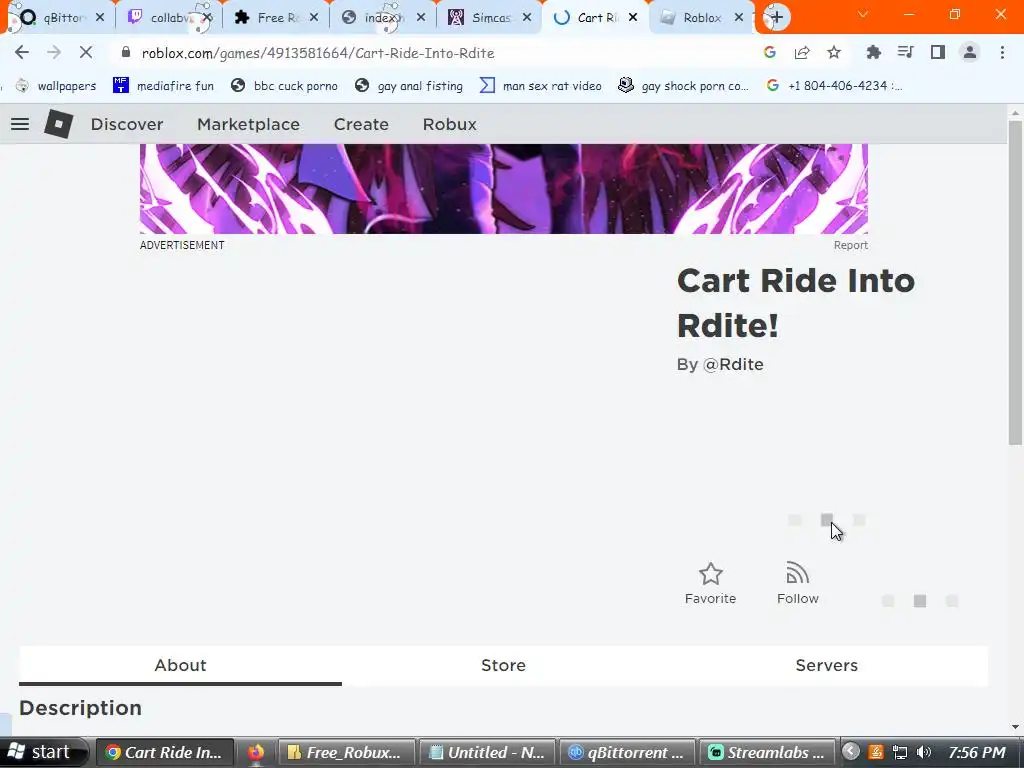Close the Cart Ride browser tab
Viewport: 1024px width, 768px height.
pos(633,18)
